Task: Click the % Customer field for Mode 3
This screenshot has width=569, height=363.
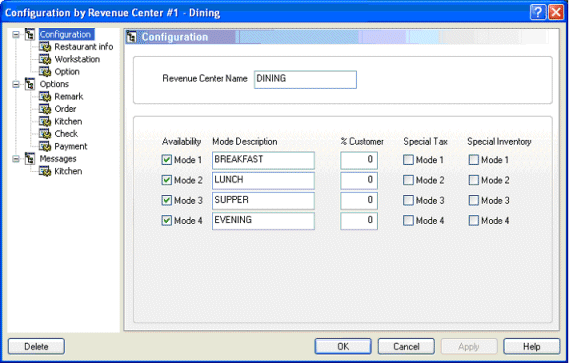Action: coord(359,201)
